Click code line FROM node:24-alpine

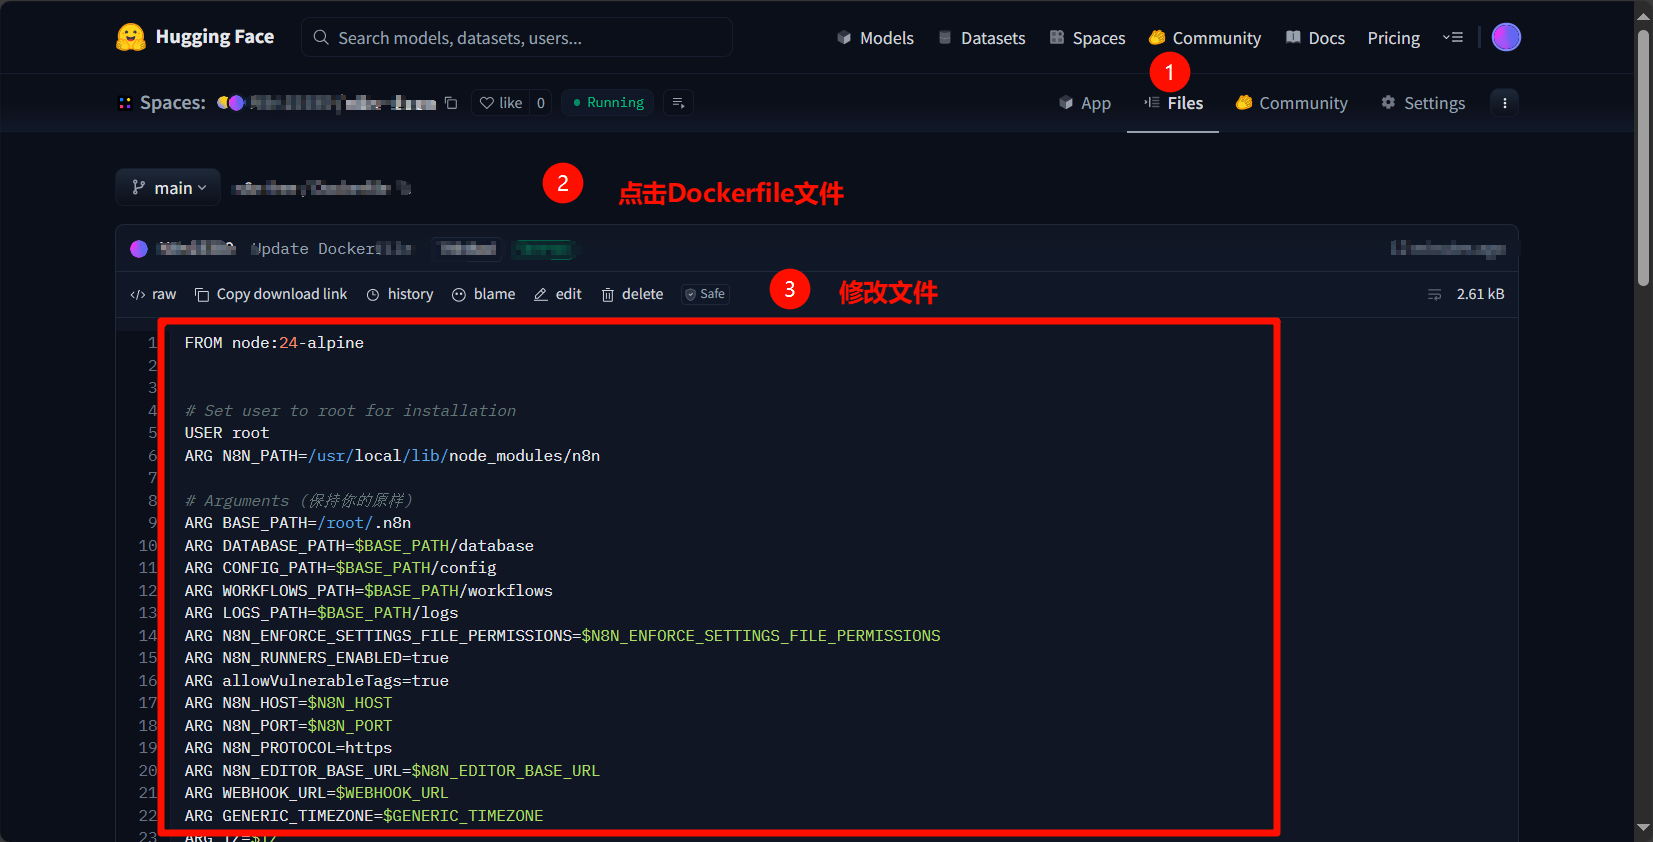coord(274,343)
